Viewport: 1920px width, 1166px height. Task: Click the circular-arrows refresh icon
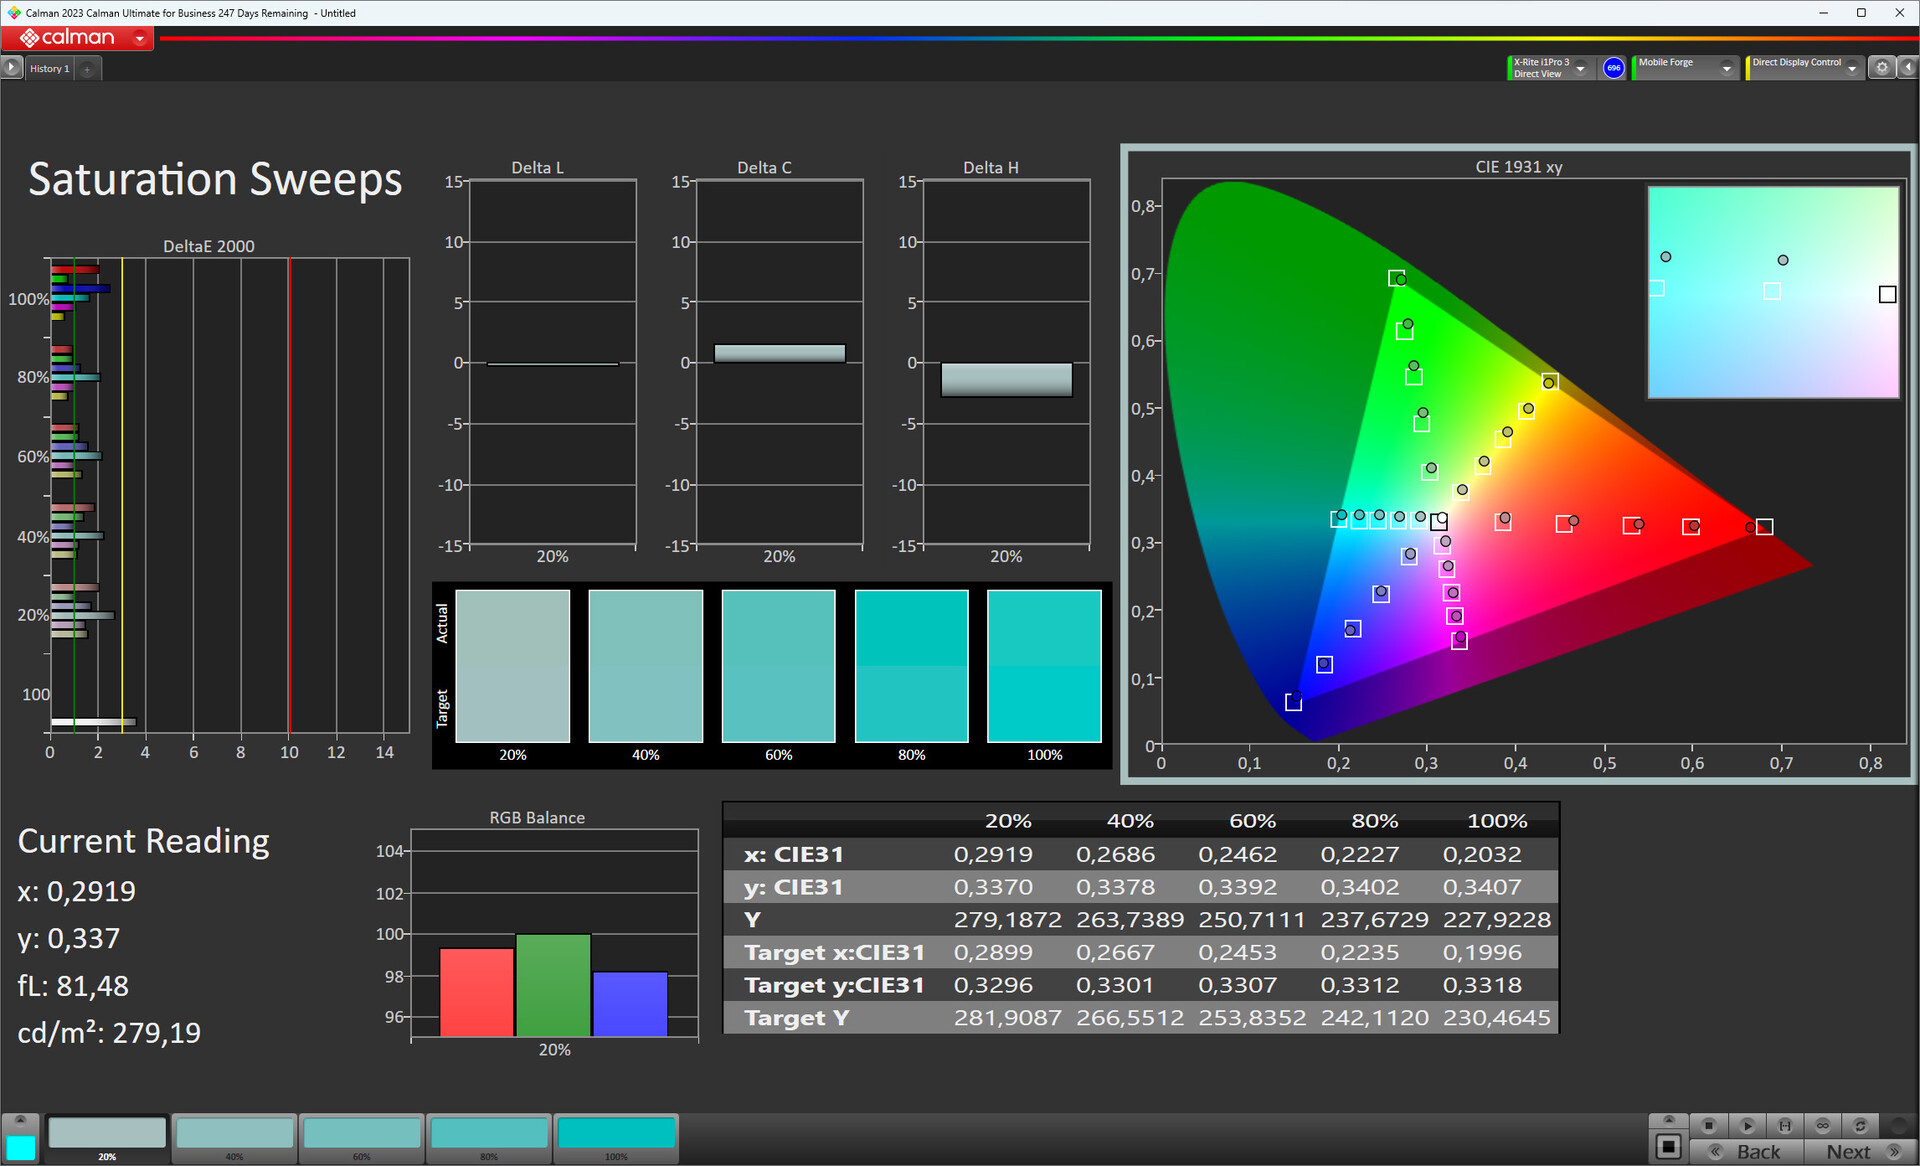coord(1861,1125)
